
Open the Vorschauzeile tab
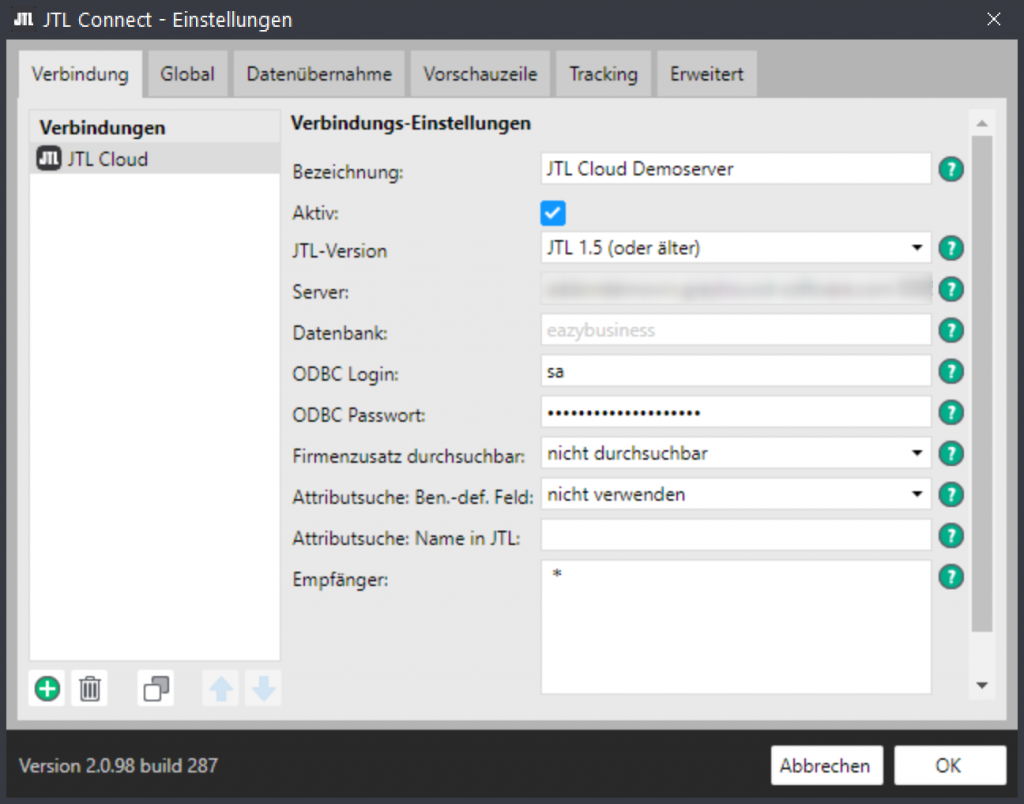pyautogui.click(x=480, y=74)
